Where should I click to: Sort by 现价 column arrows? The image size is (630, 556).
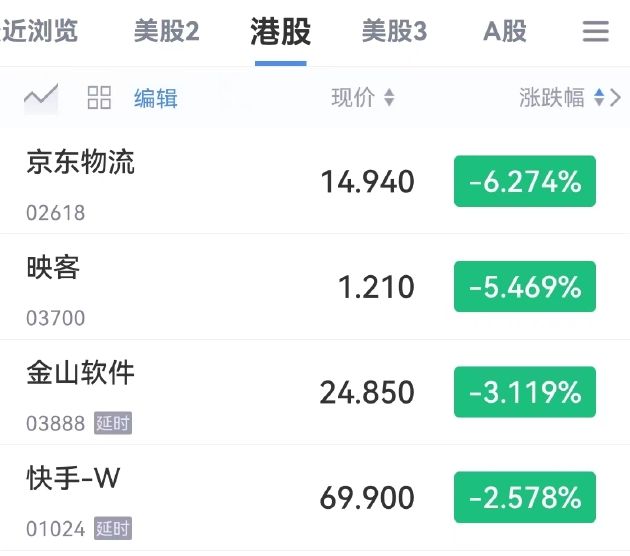click(389, 98)
